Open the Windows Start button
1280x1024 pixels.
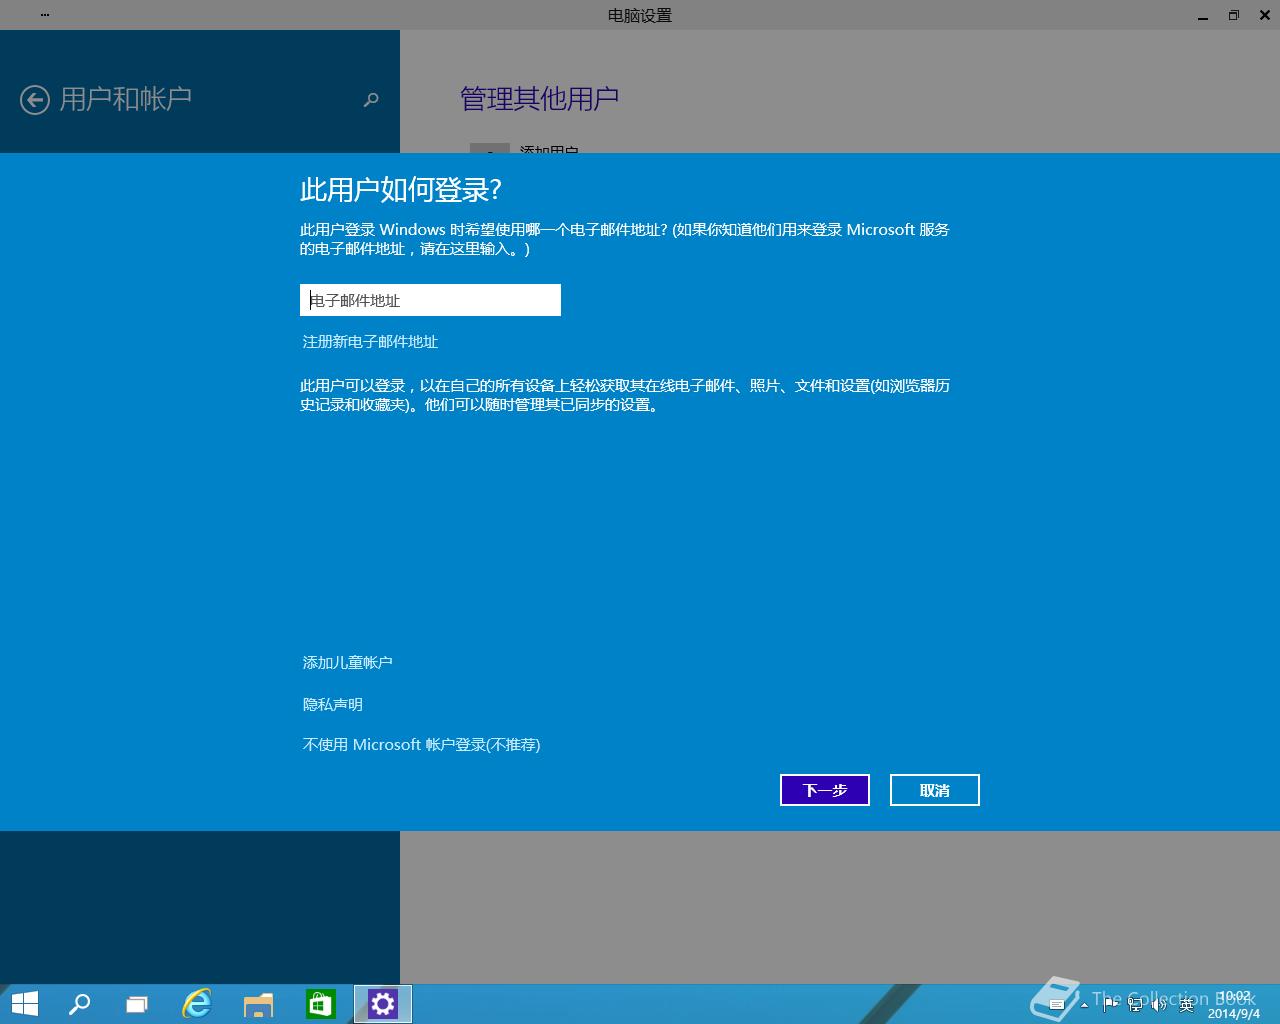pyautogui.click(x=24, y=1004)
